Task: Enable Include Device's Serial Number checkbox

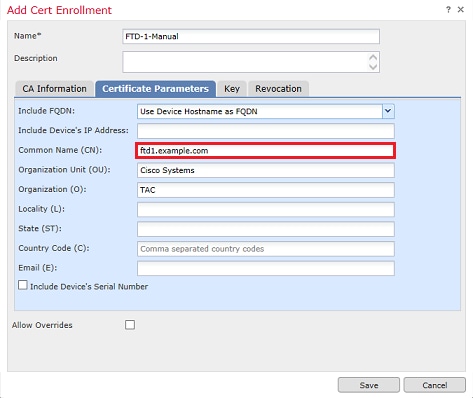Action: click(23, 285)
